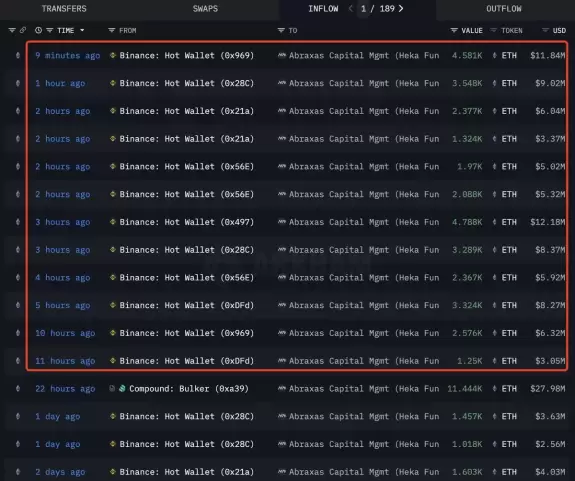Open transaction from 9 minutes ago

67,55
